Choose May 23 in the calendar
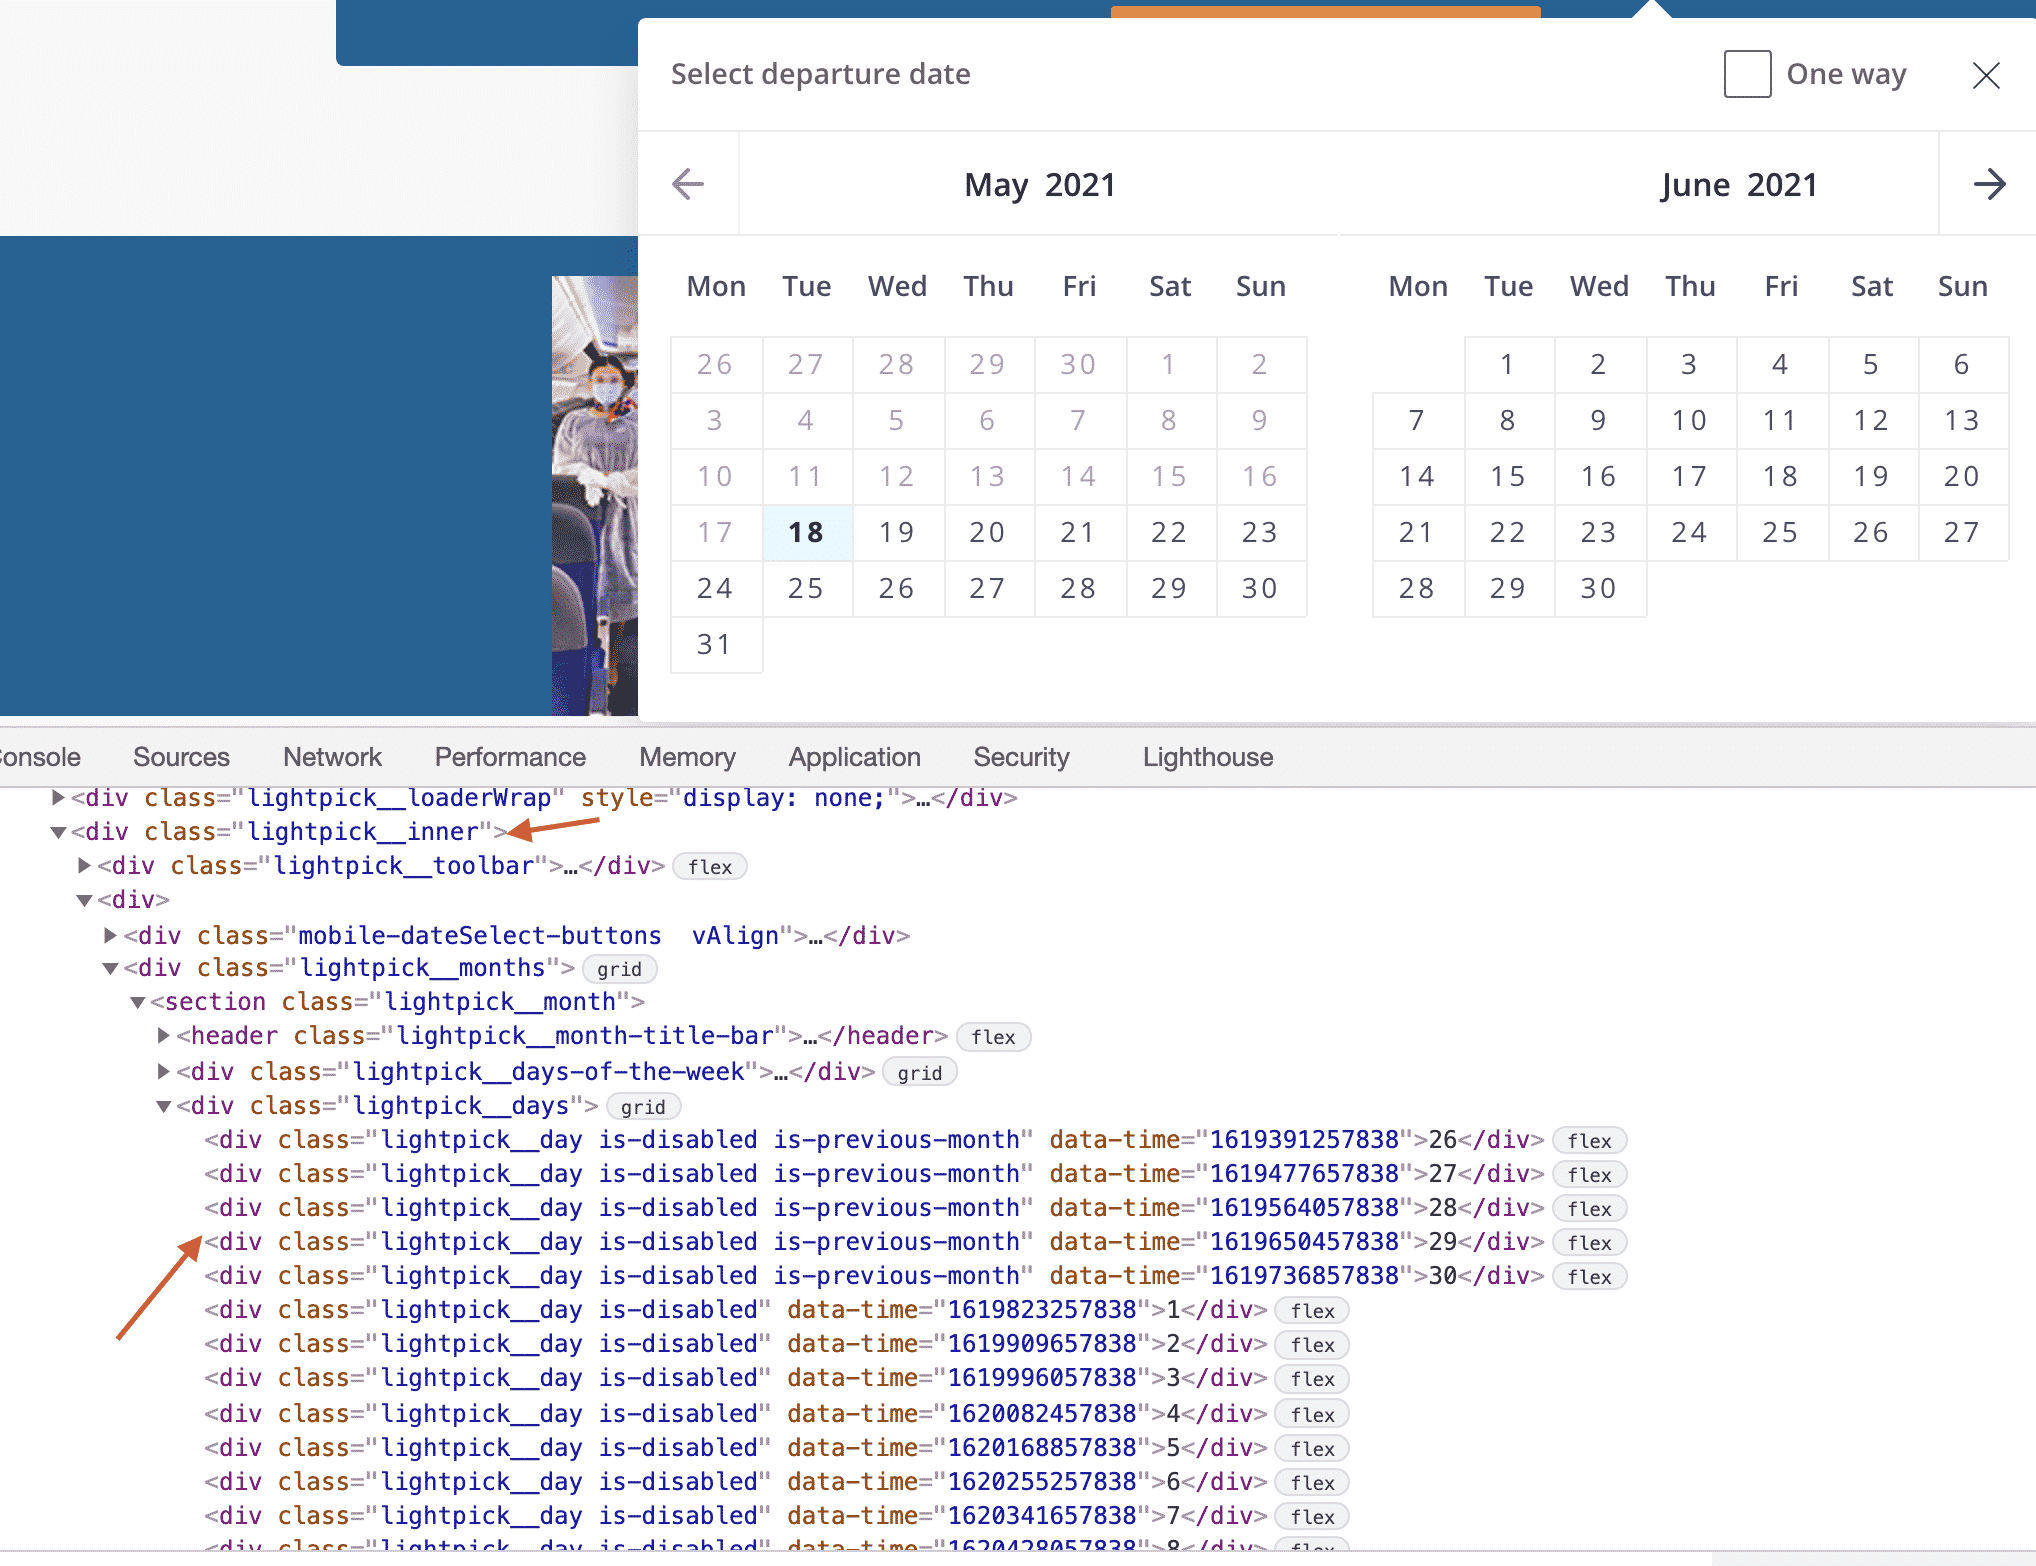This screenshot has height=1566, width=2036. (1260, 532)
